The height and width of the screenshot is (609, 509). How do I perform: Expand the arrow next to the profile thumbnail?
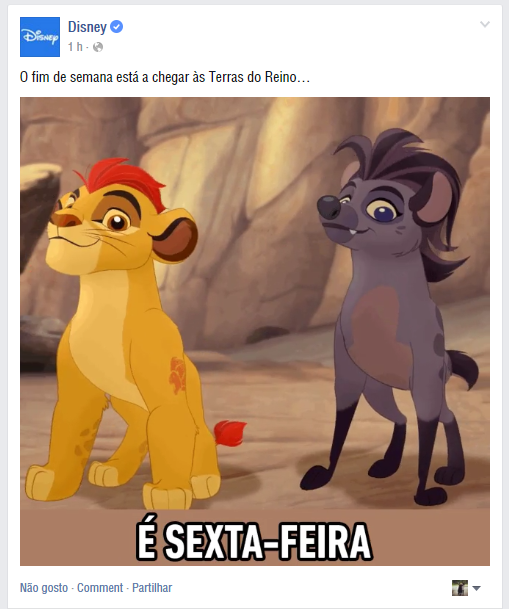476,588
